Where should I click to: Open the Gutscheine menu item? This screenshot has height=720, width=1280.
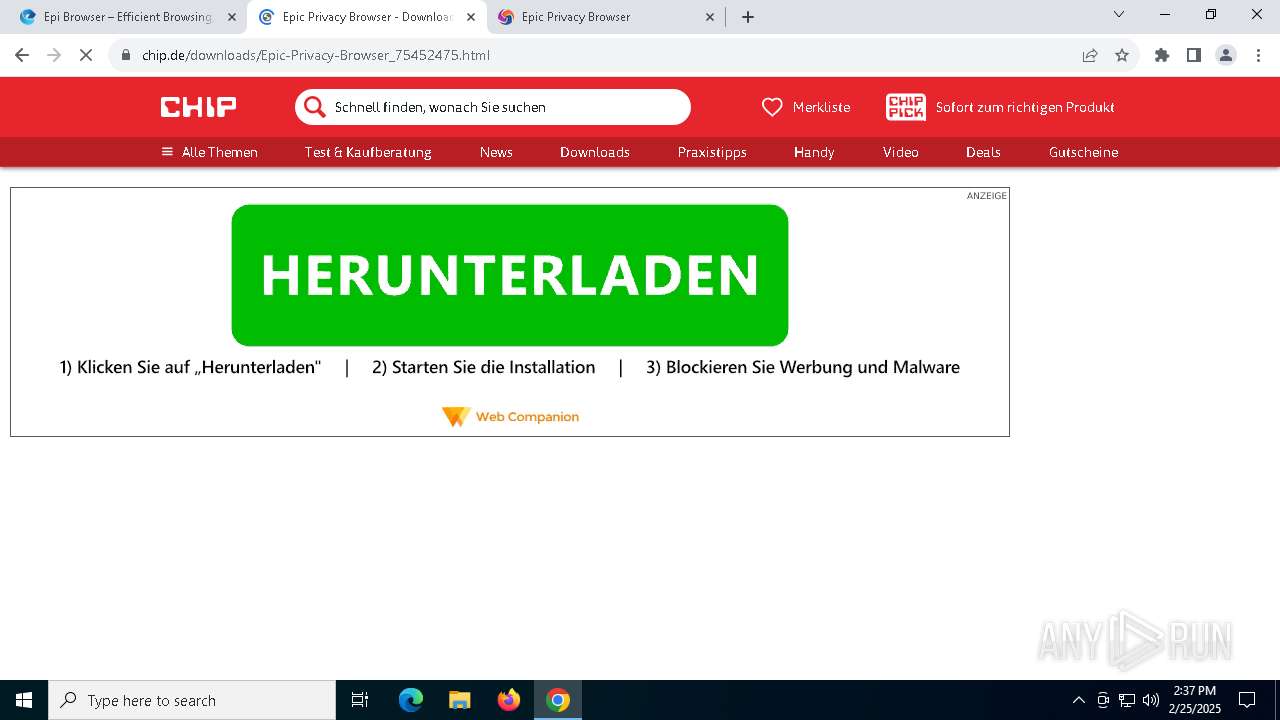pos(1083,152)
